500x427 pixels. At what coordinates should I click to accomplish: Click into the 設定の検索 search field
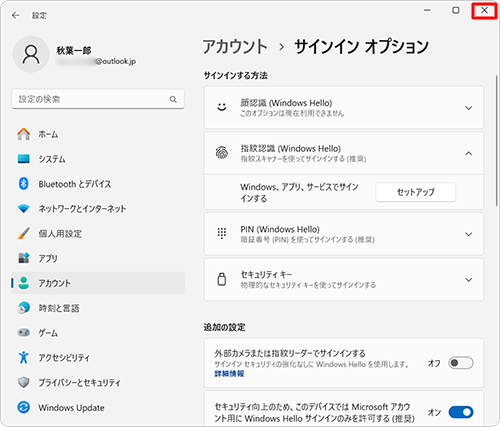(x=98, y=99)
